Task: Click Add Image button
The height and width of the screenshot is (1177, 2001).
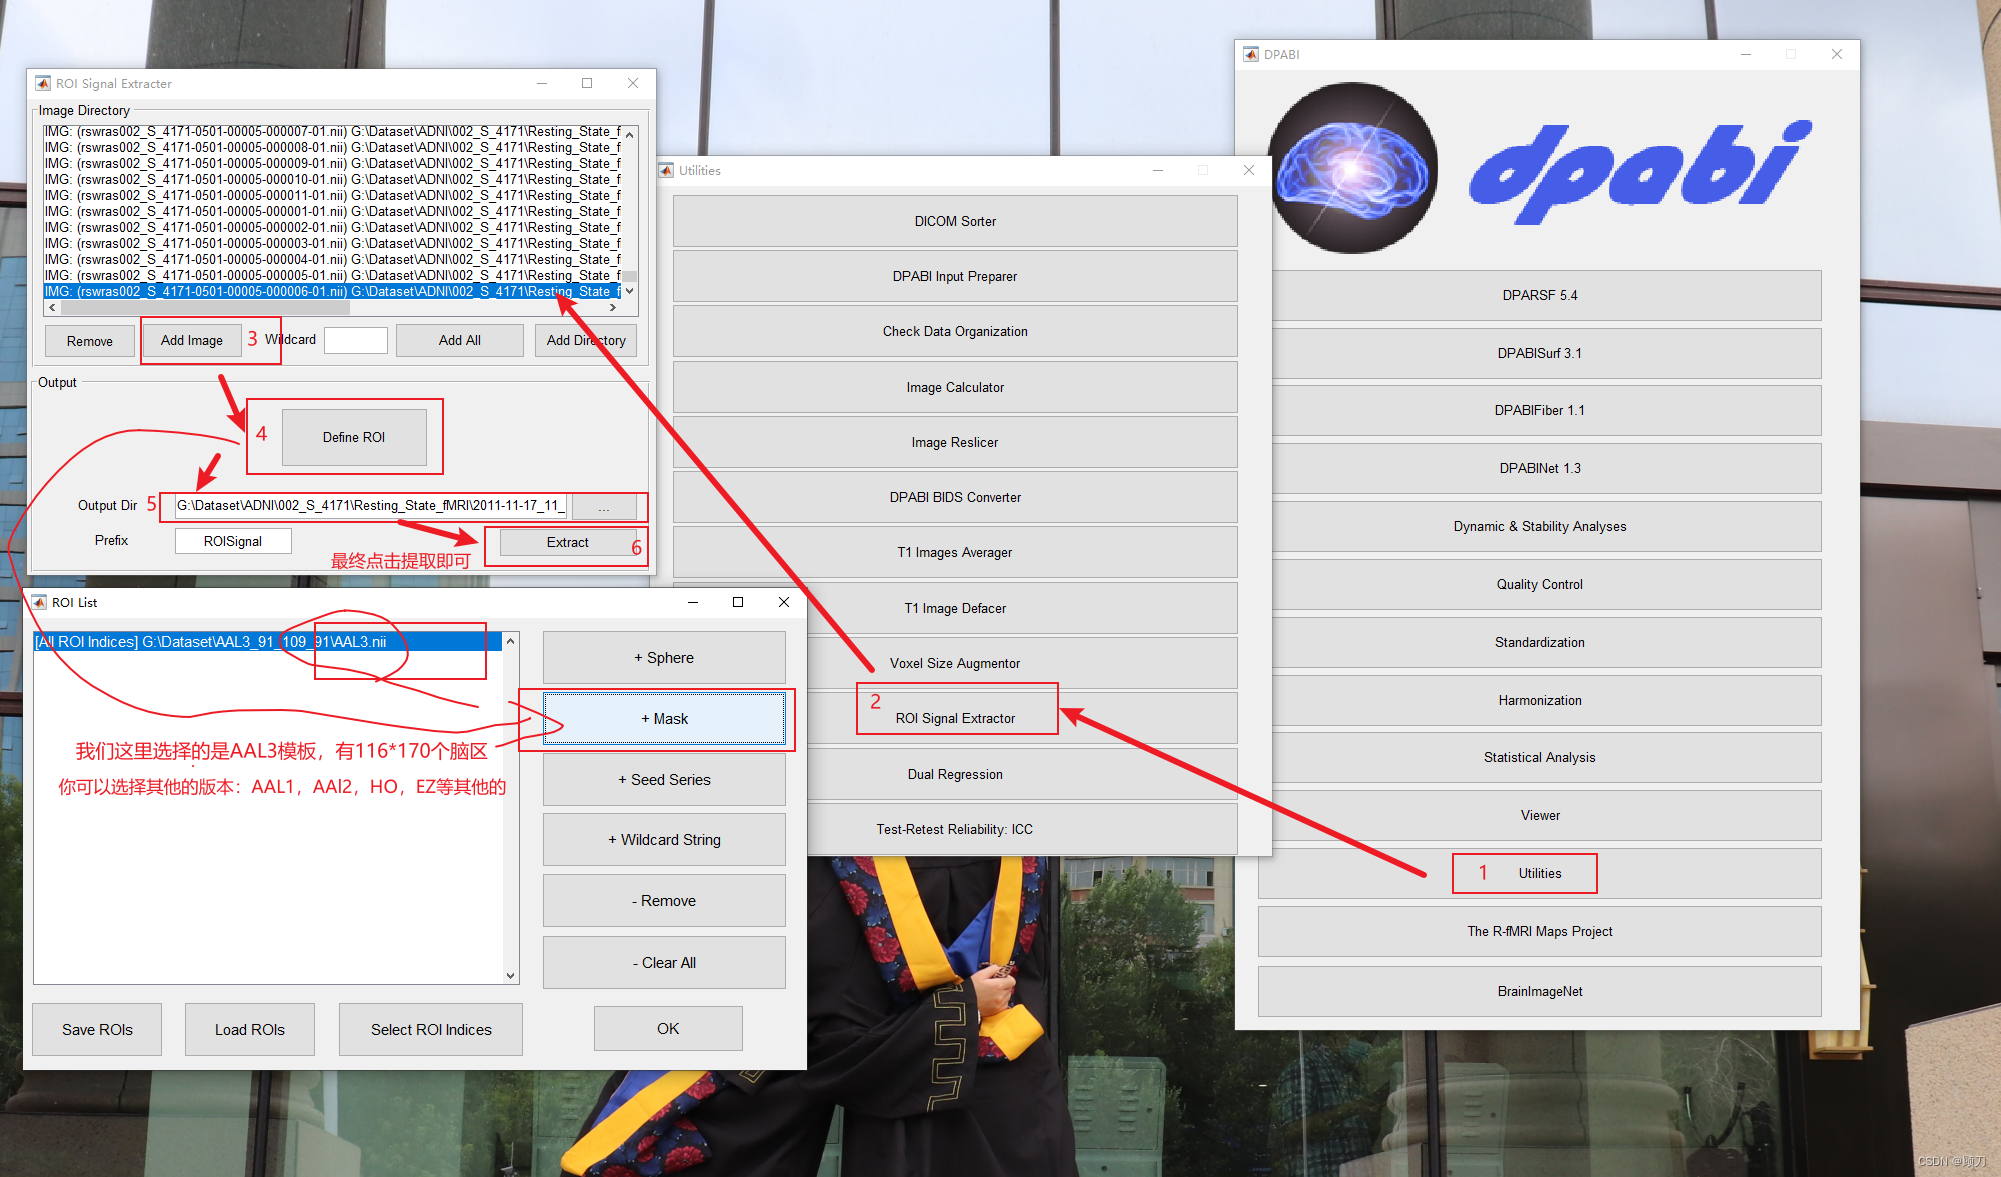Action: point(192,340)
